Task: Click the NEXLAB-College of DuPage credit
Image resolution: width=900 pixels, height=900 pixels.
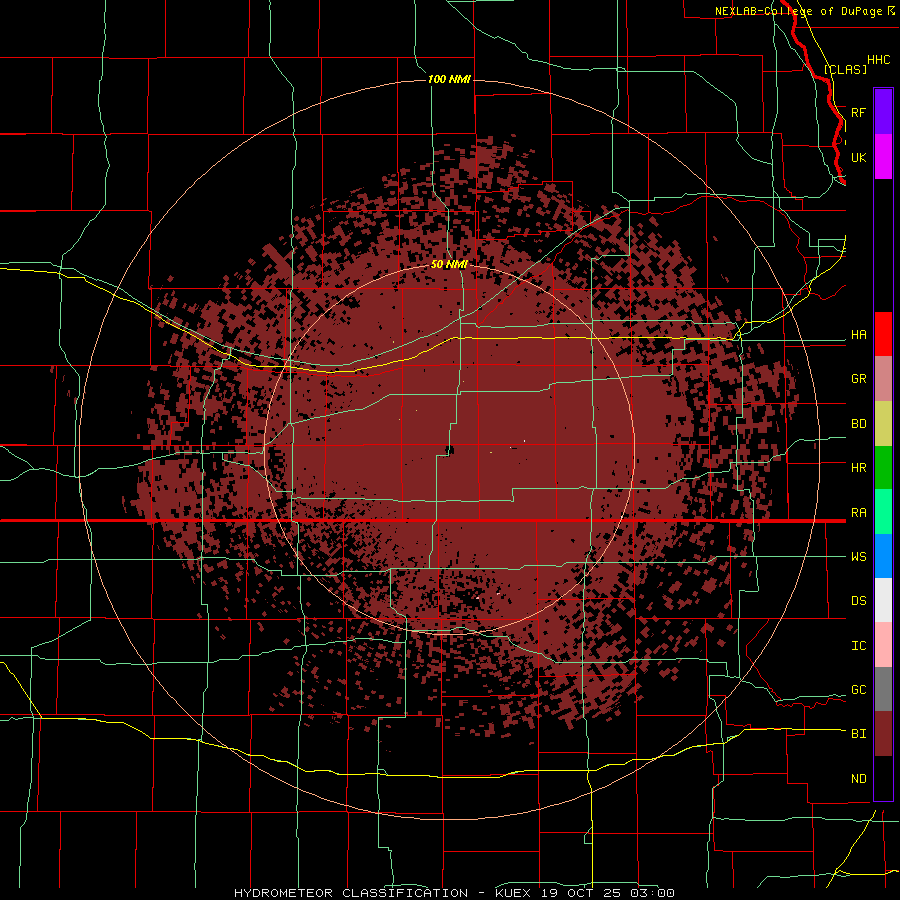Action: click(x=798, y=11)
